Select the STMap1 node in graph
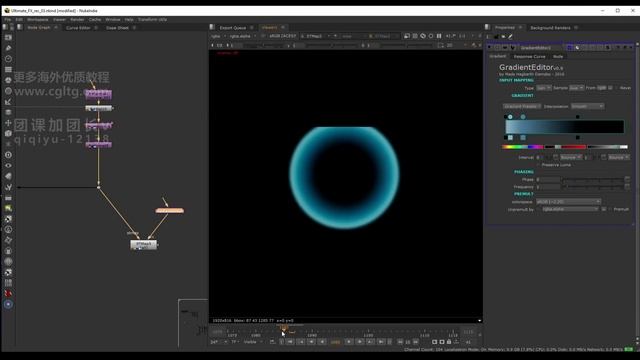Image resolution: width=640 pixels, height=360 pixels. (x=143, y=244)
